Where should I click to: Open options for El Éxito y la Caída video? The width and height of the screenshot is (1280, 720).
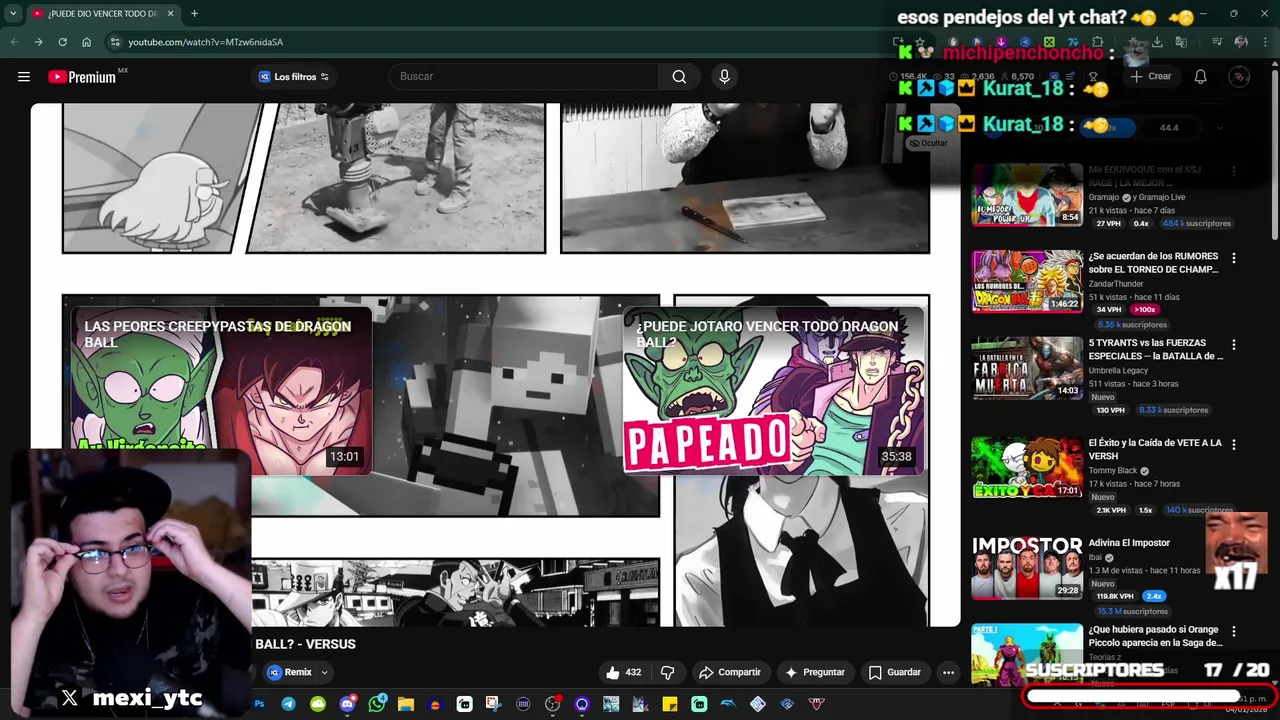(x=1233, y=444)
